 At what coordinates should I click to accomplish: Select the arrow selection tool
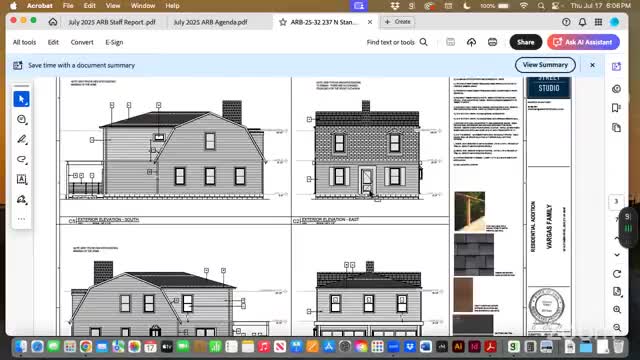tap(21, 99)
